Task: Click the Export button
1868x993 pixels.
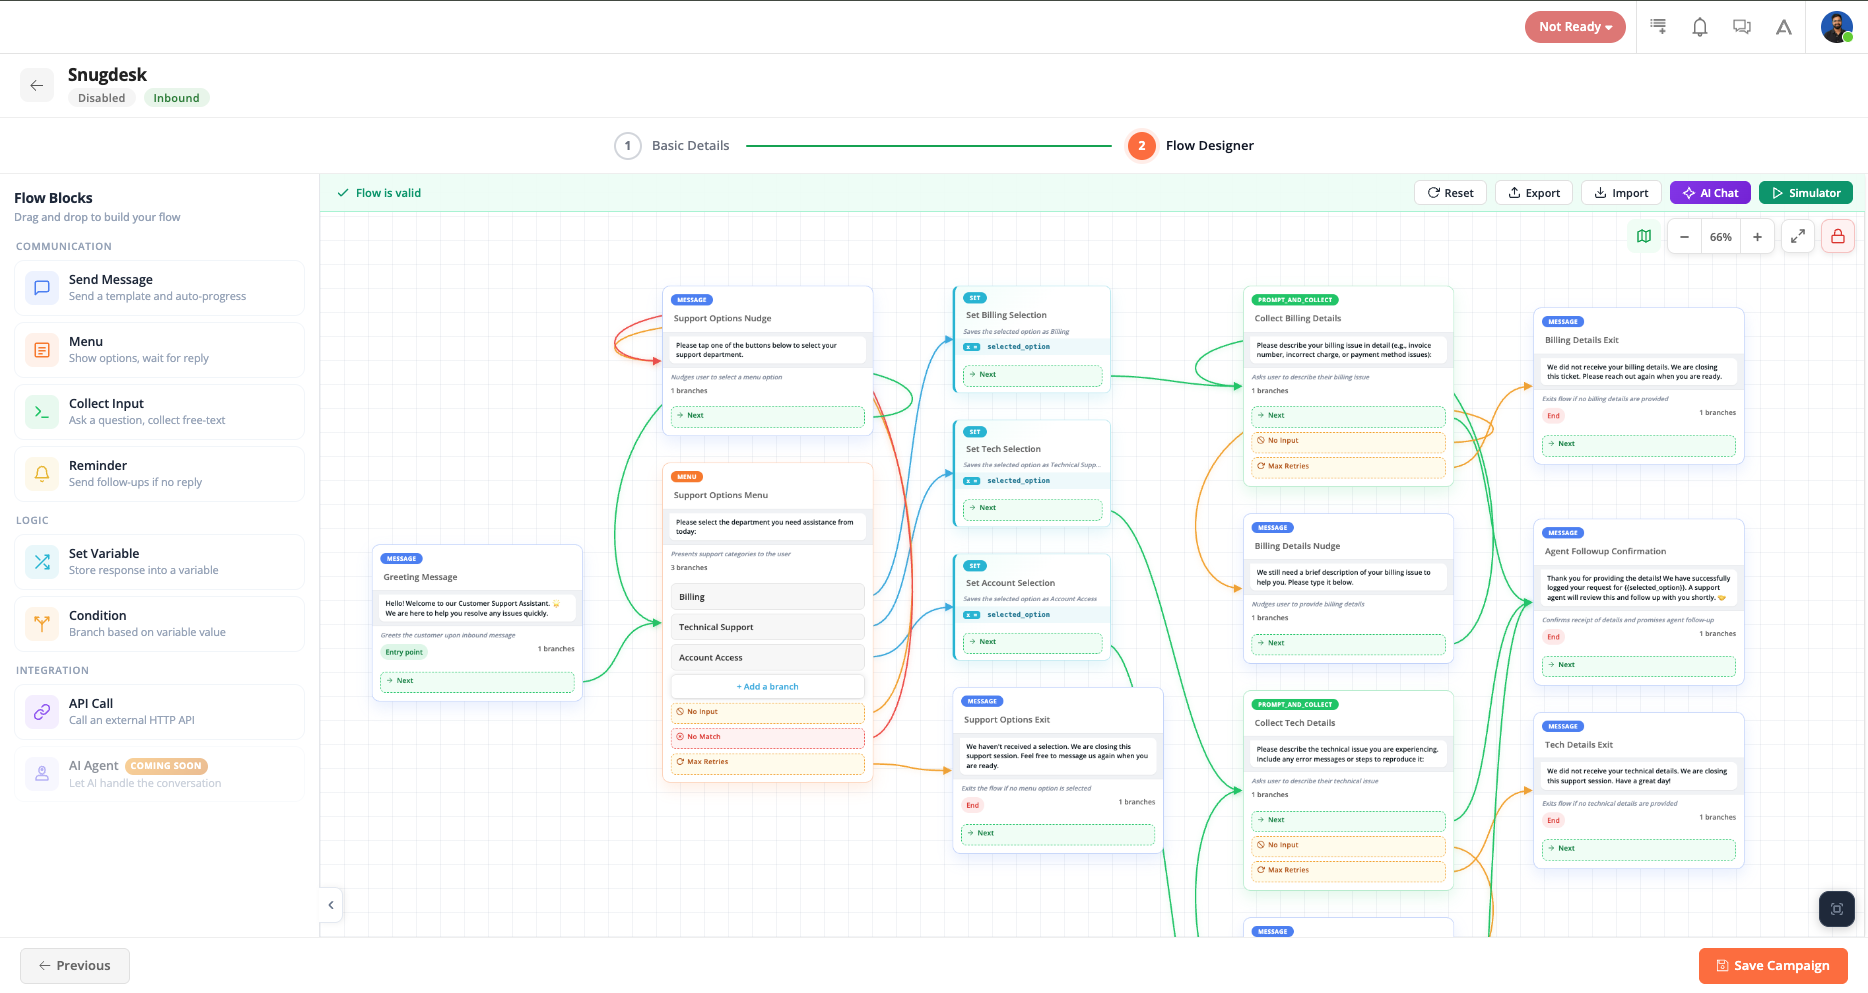Action: (x=1534, y=193)
